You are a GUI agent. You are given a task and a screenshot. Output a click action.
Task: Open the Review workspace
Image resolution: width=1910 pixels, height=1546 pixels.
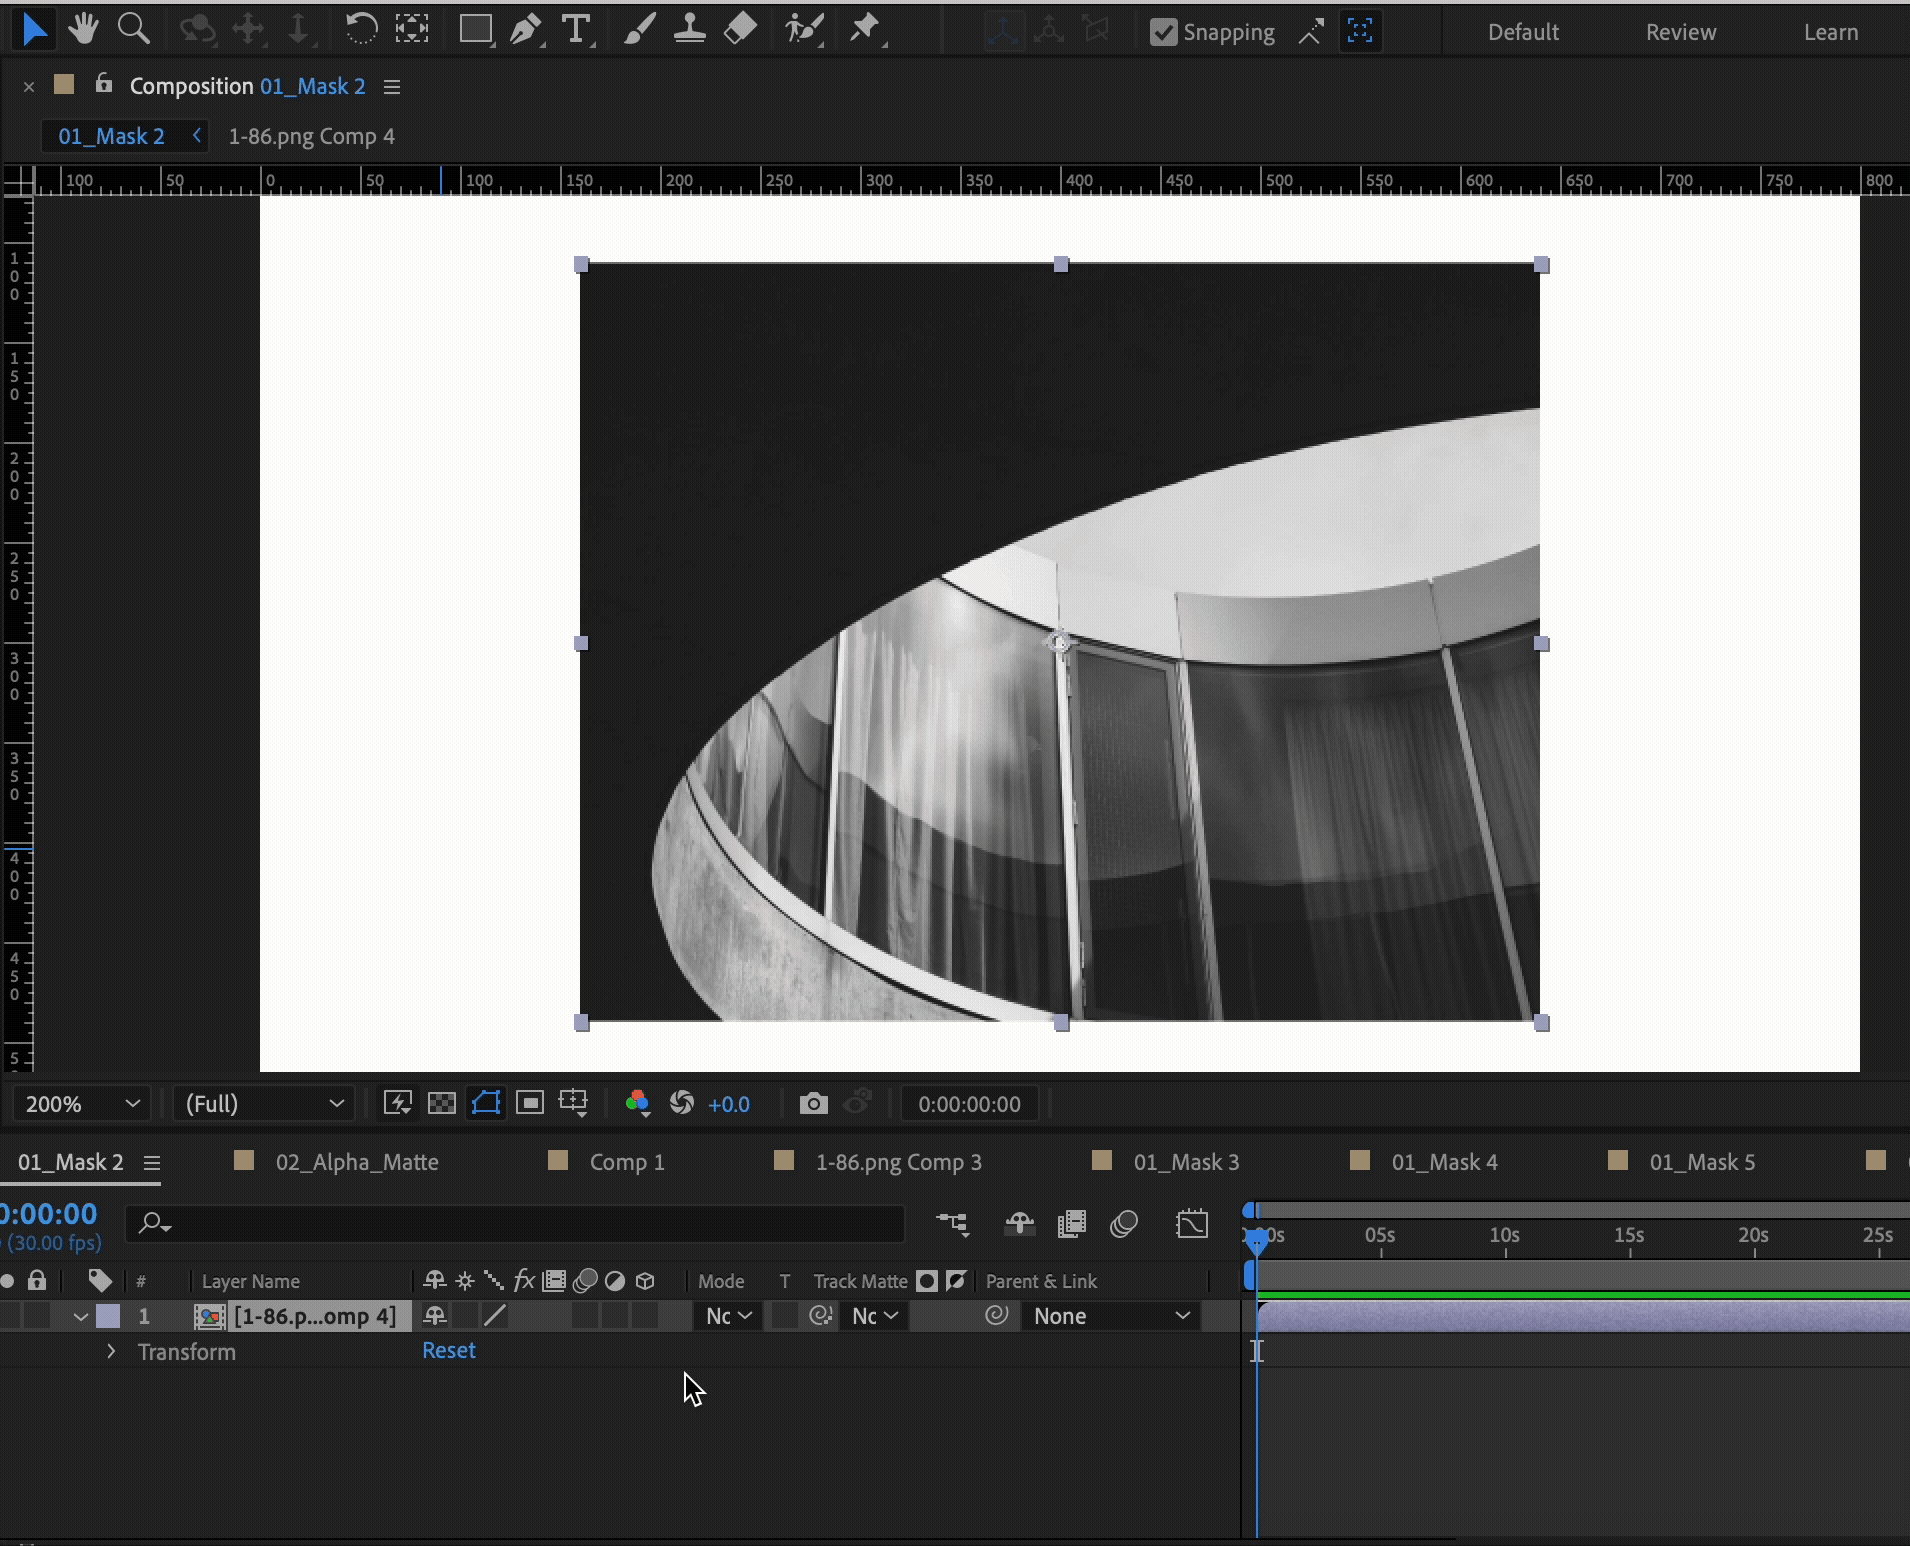(x=1680, y=32)
